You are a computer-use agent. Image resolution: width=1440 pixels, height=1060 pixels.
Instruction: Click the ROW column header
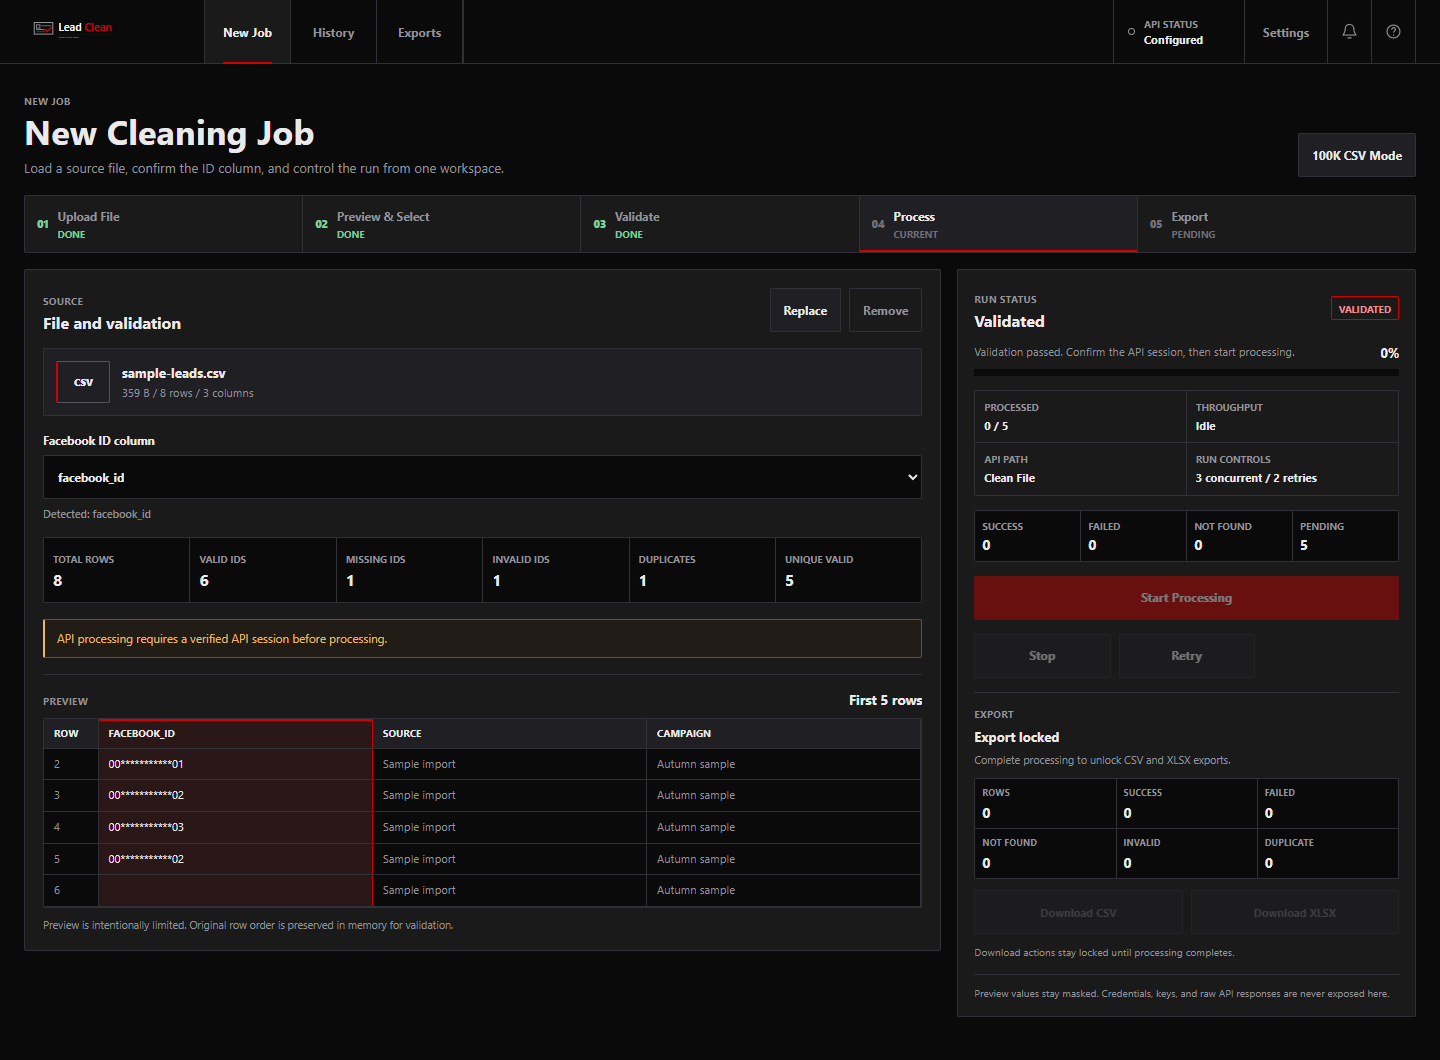pos(71,733)
